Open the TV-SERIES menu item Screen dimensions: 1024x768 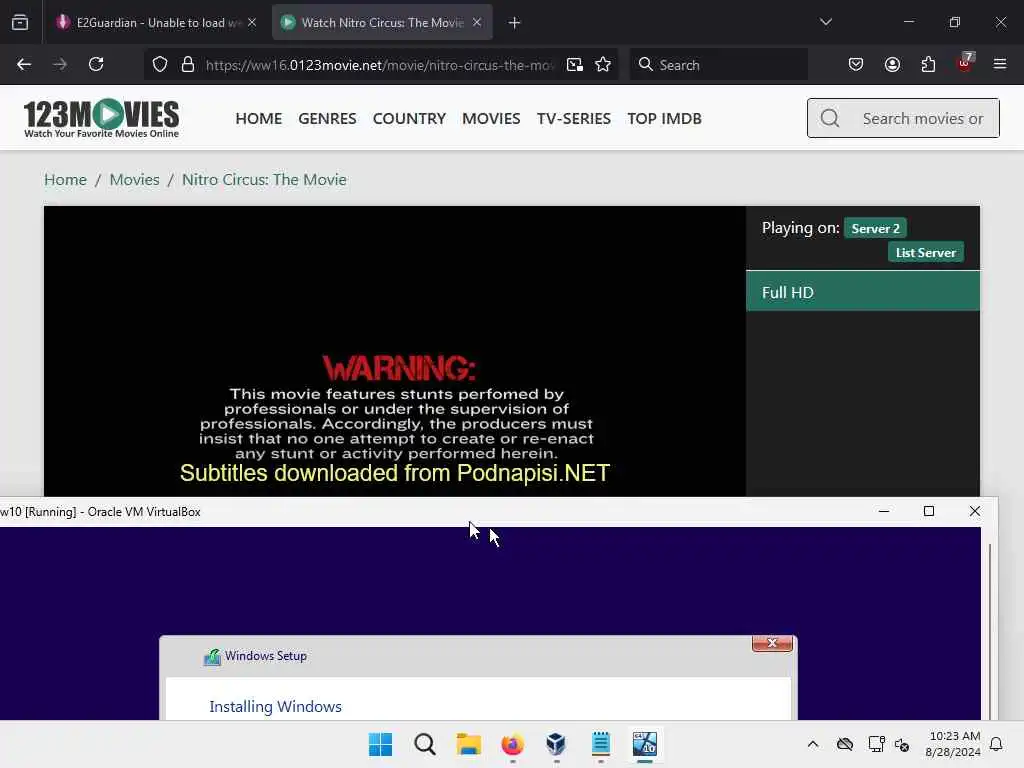pyautogui.click(x=573, y=119)
